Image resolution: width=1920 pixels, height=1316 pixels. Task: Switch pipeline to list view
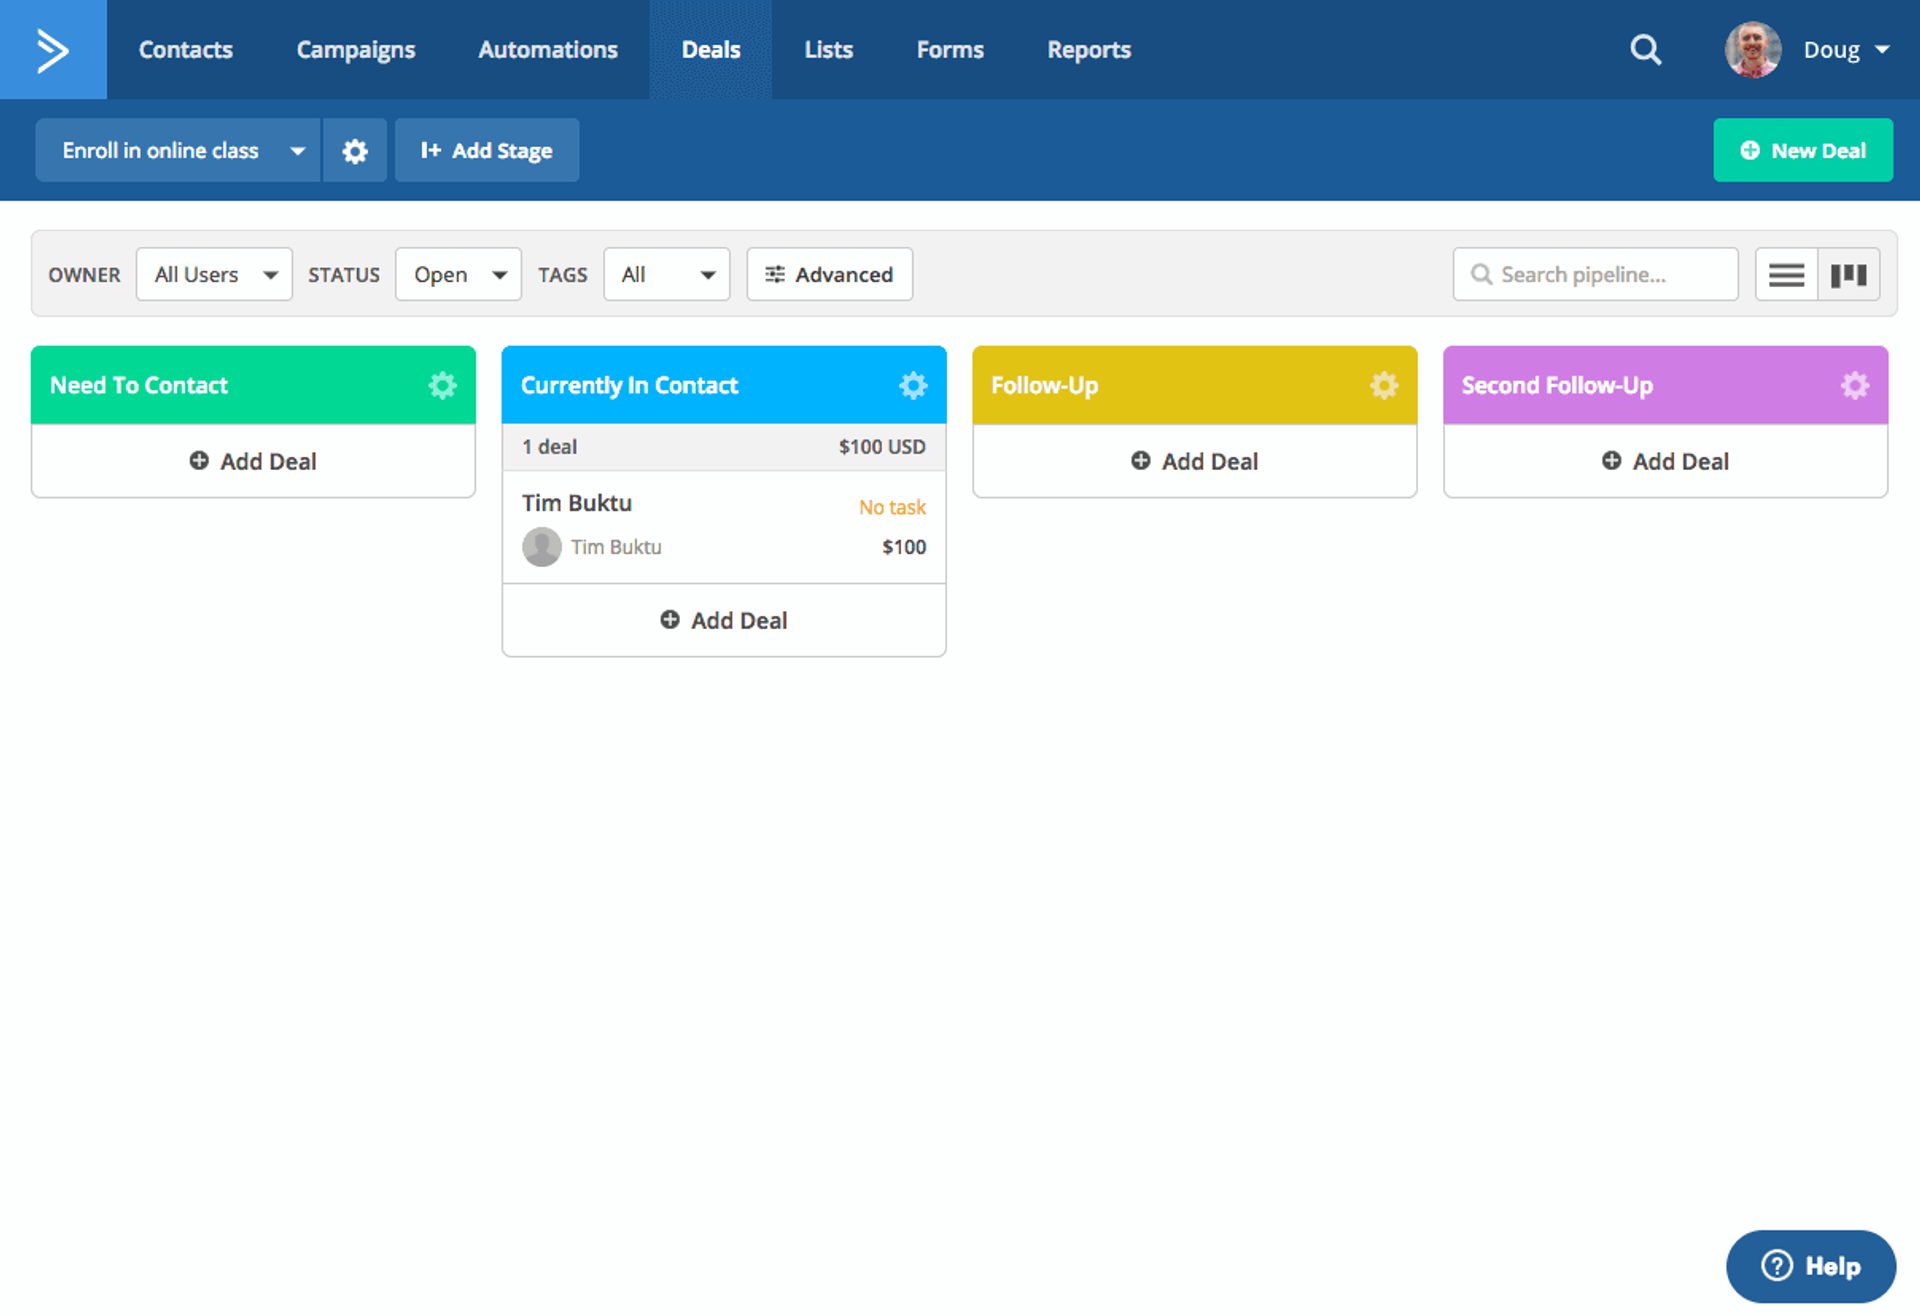(1785, 274)
